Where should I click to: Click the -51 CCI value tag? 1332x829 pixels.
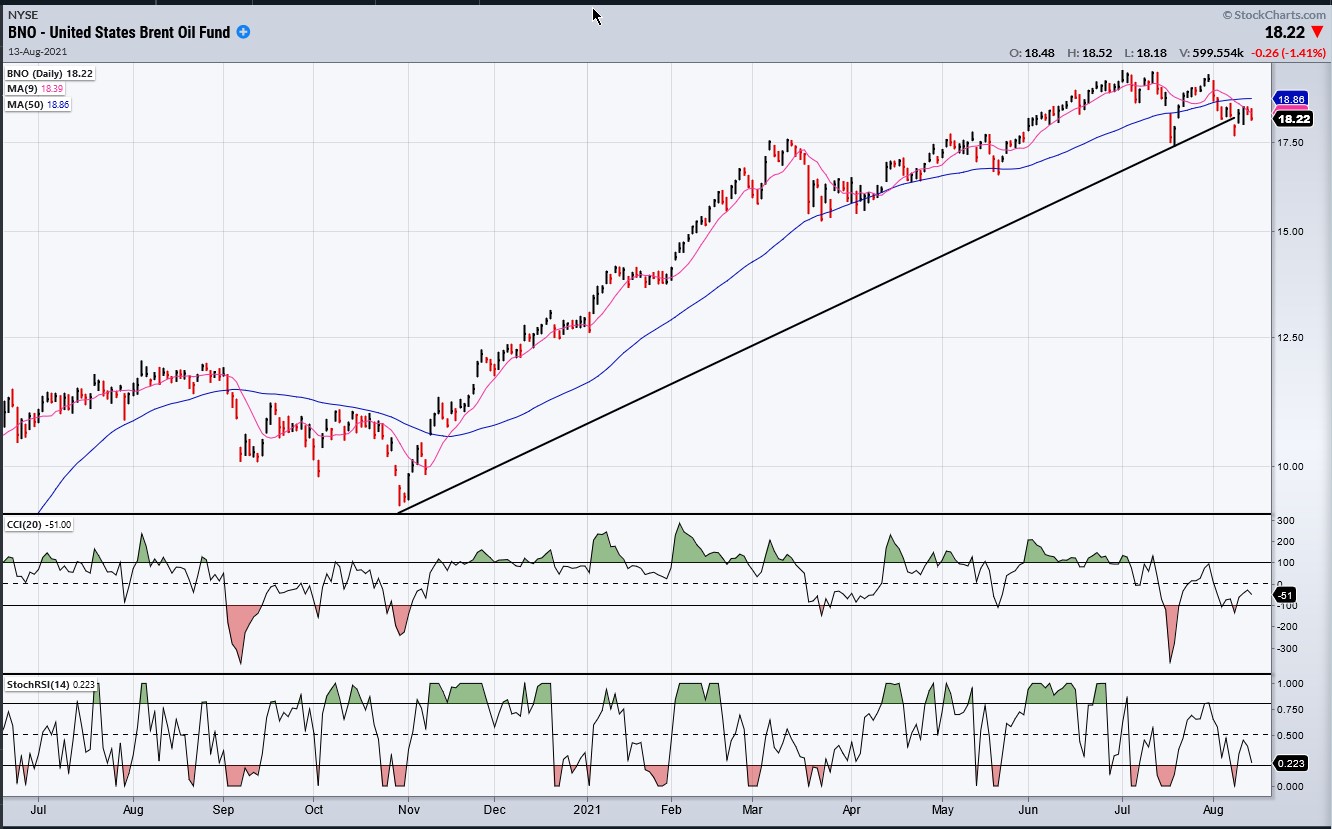coord(1286,595)
